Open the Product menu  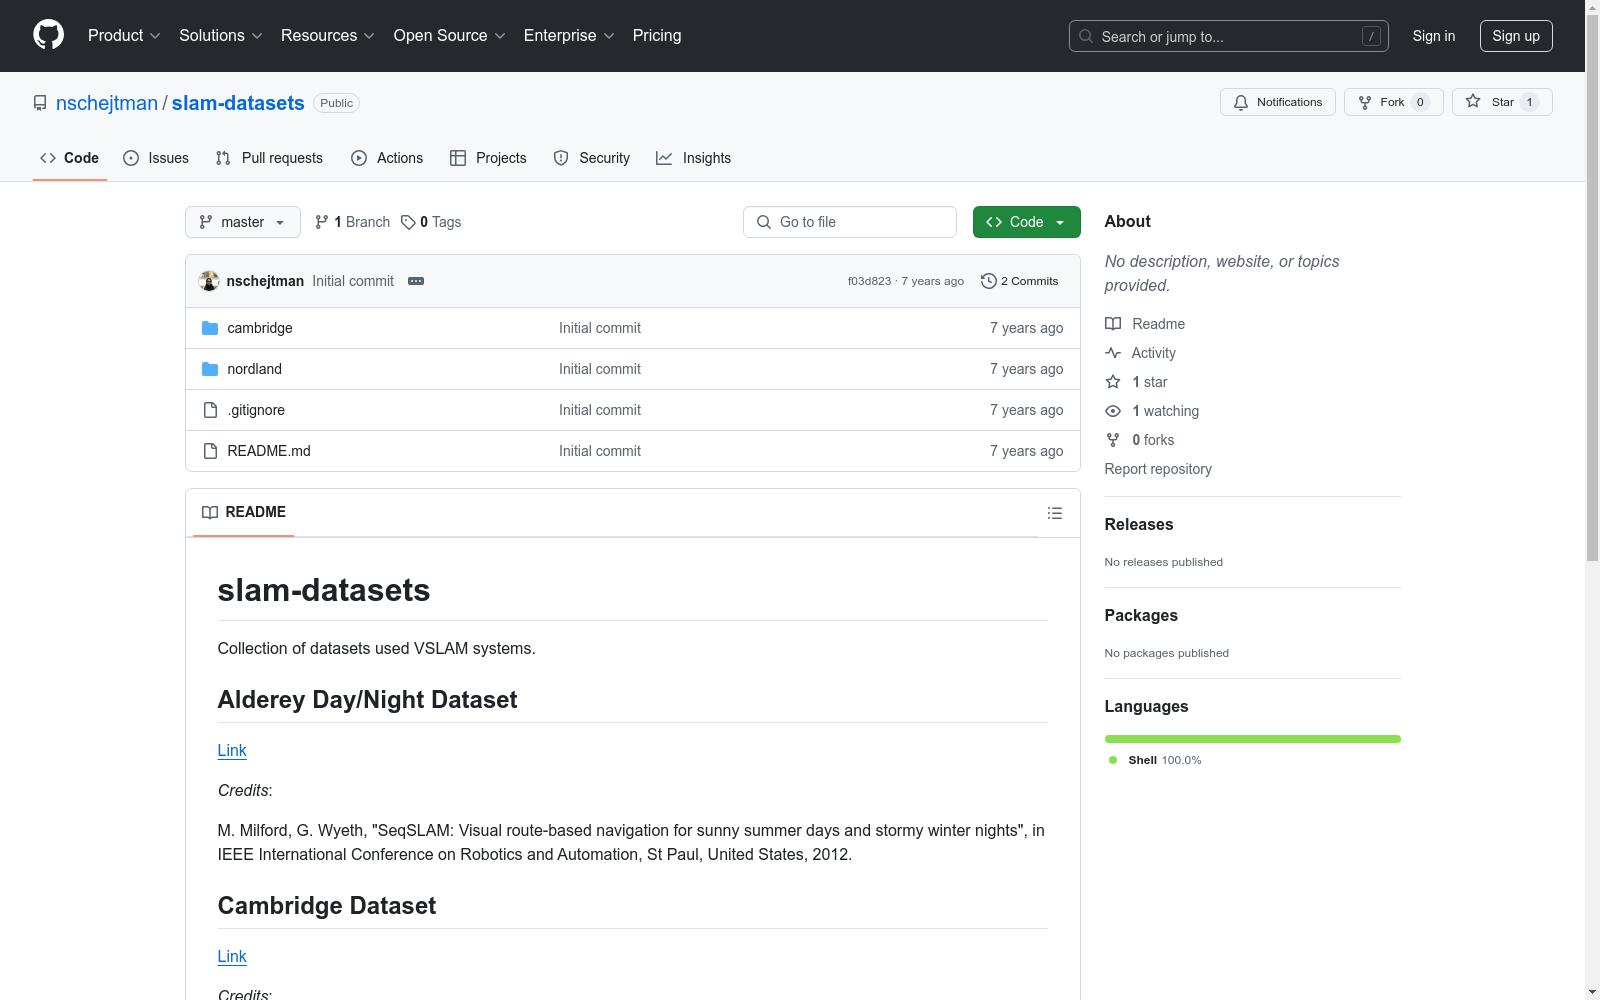124,35
